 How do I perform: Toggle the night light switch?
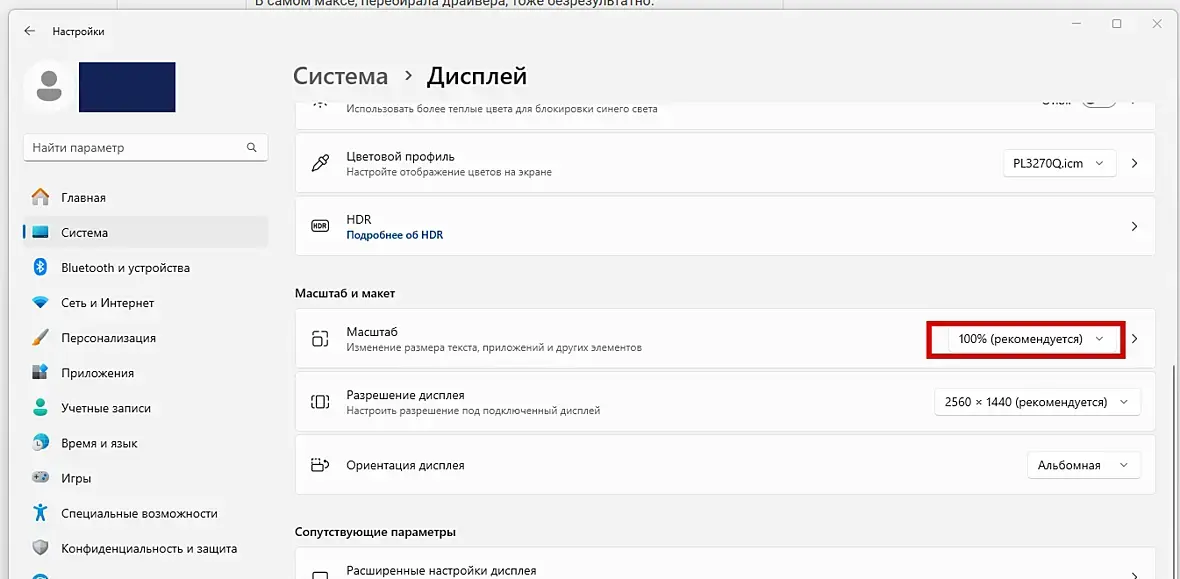[x=1098, y=102]
